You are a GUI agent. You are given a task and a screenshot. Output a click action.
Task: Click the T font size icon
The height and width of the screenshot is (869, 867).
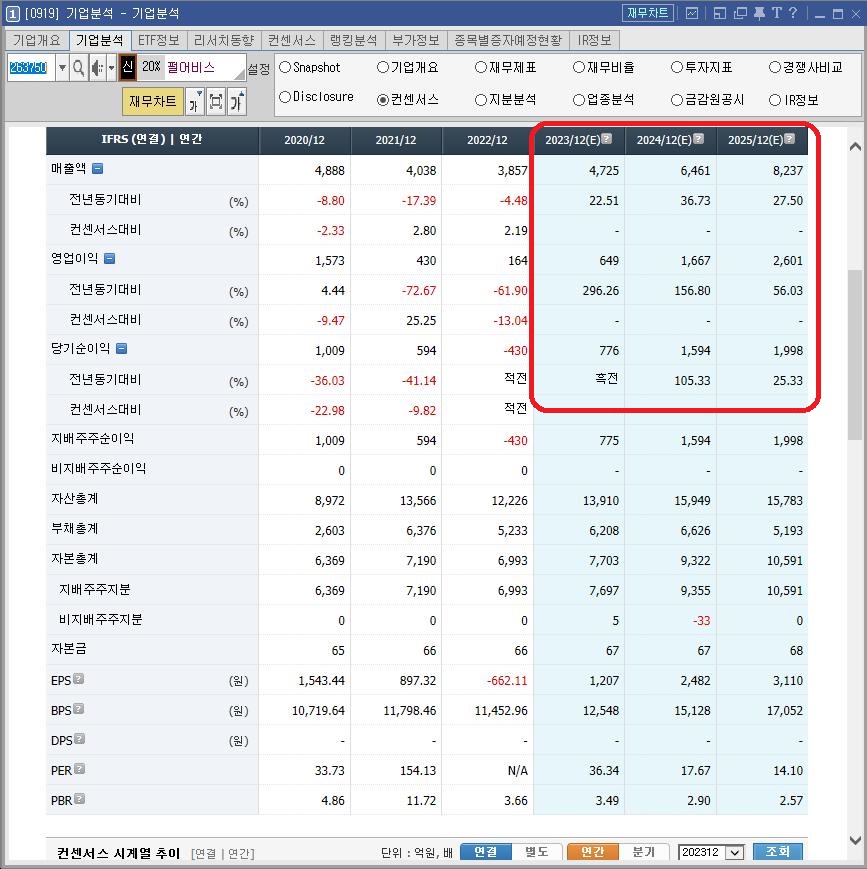coord(777,13)
